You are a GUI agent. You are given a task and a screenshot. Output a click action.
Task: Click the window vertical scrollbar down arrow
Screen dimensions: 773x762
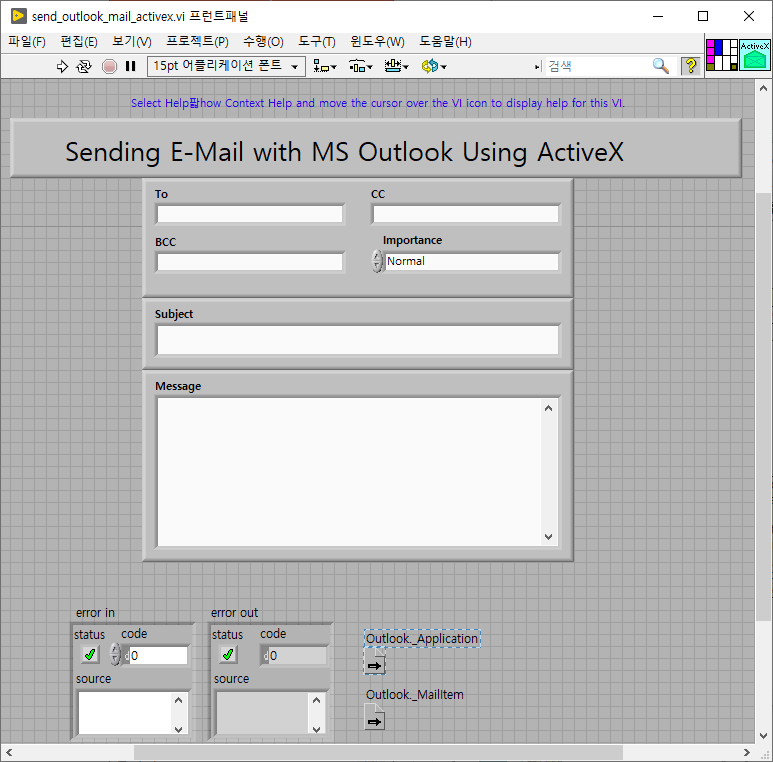point(763,735)
